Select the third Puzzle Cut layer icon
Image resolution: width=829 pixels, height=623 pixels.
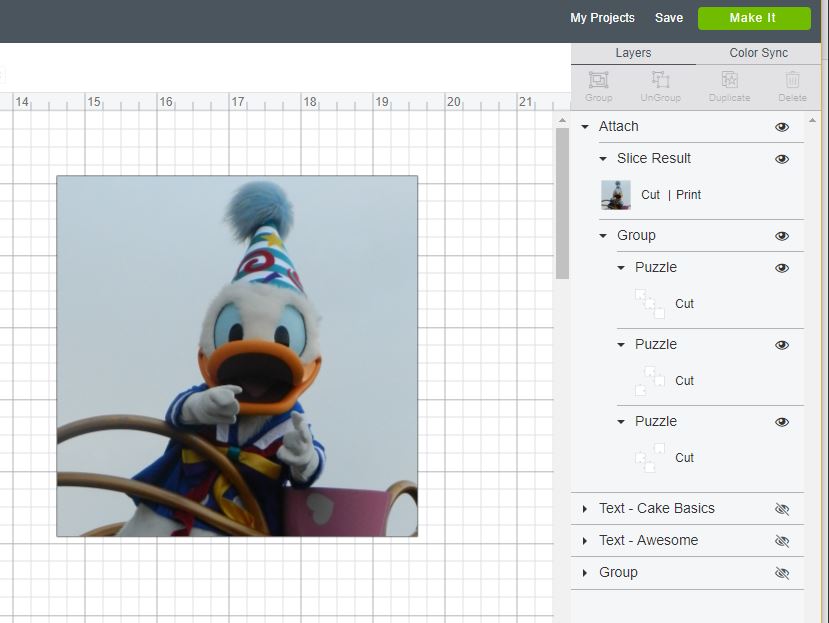point(650,457)
